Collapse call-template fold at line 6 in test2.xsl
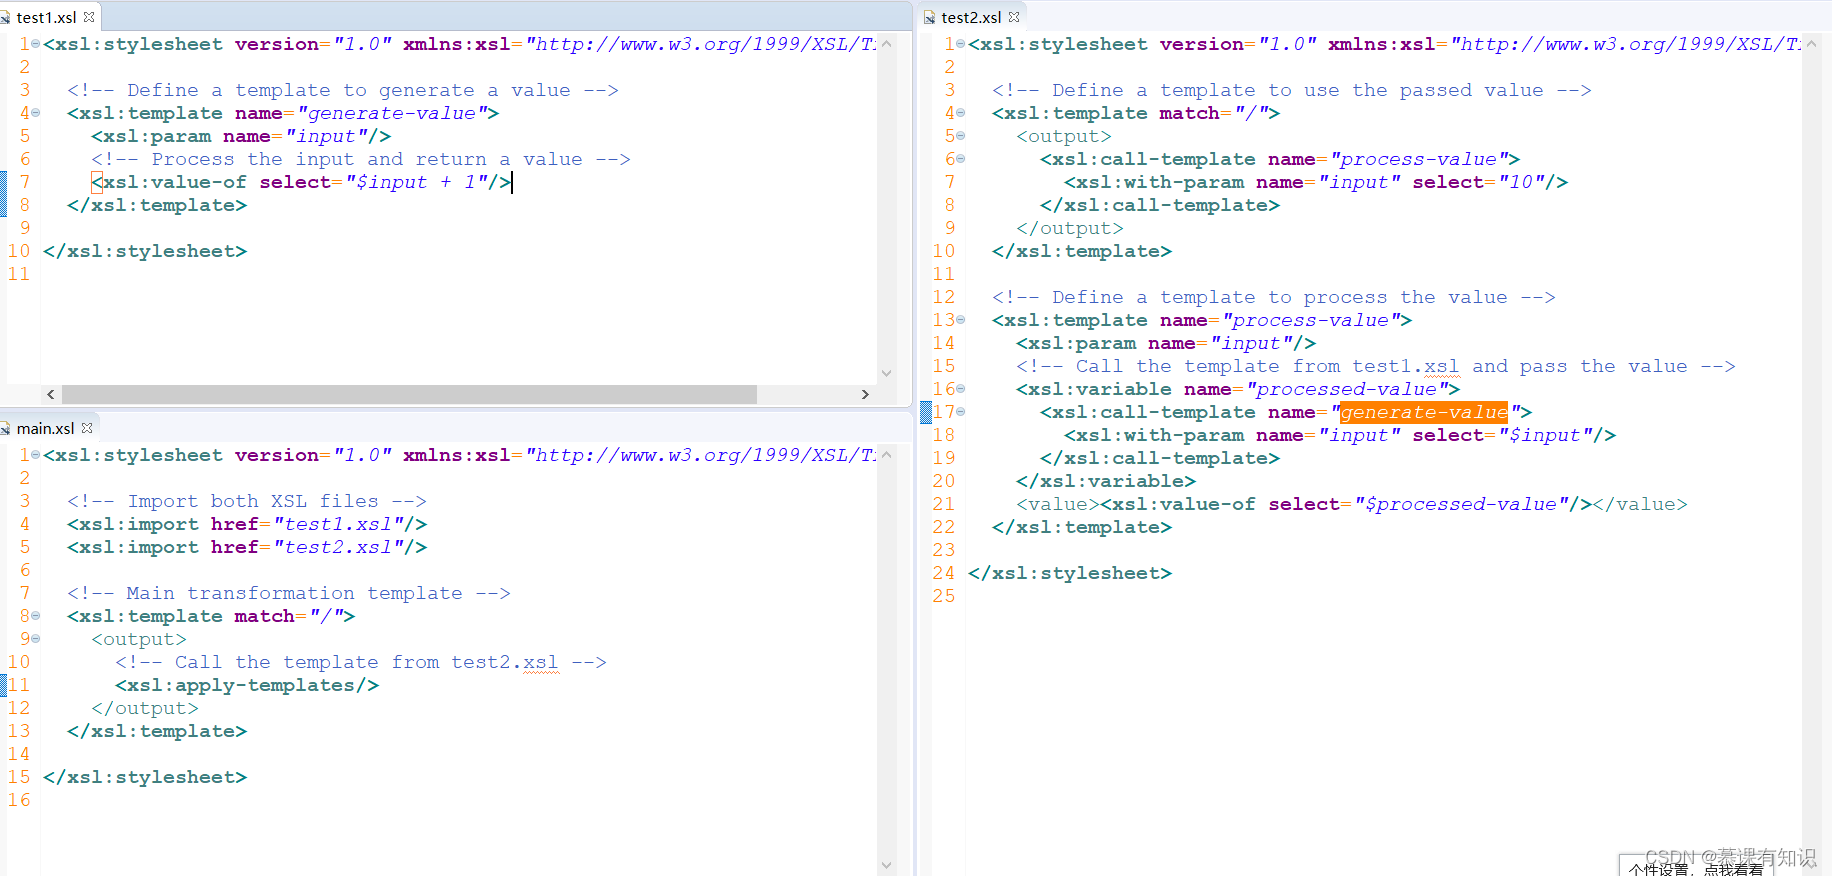This screenshot has height=876, width=1832. [961, 159]
